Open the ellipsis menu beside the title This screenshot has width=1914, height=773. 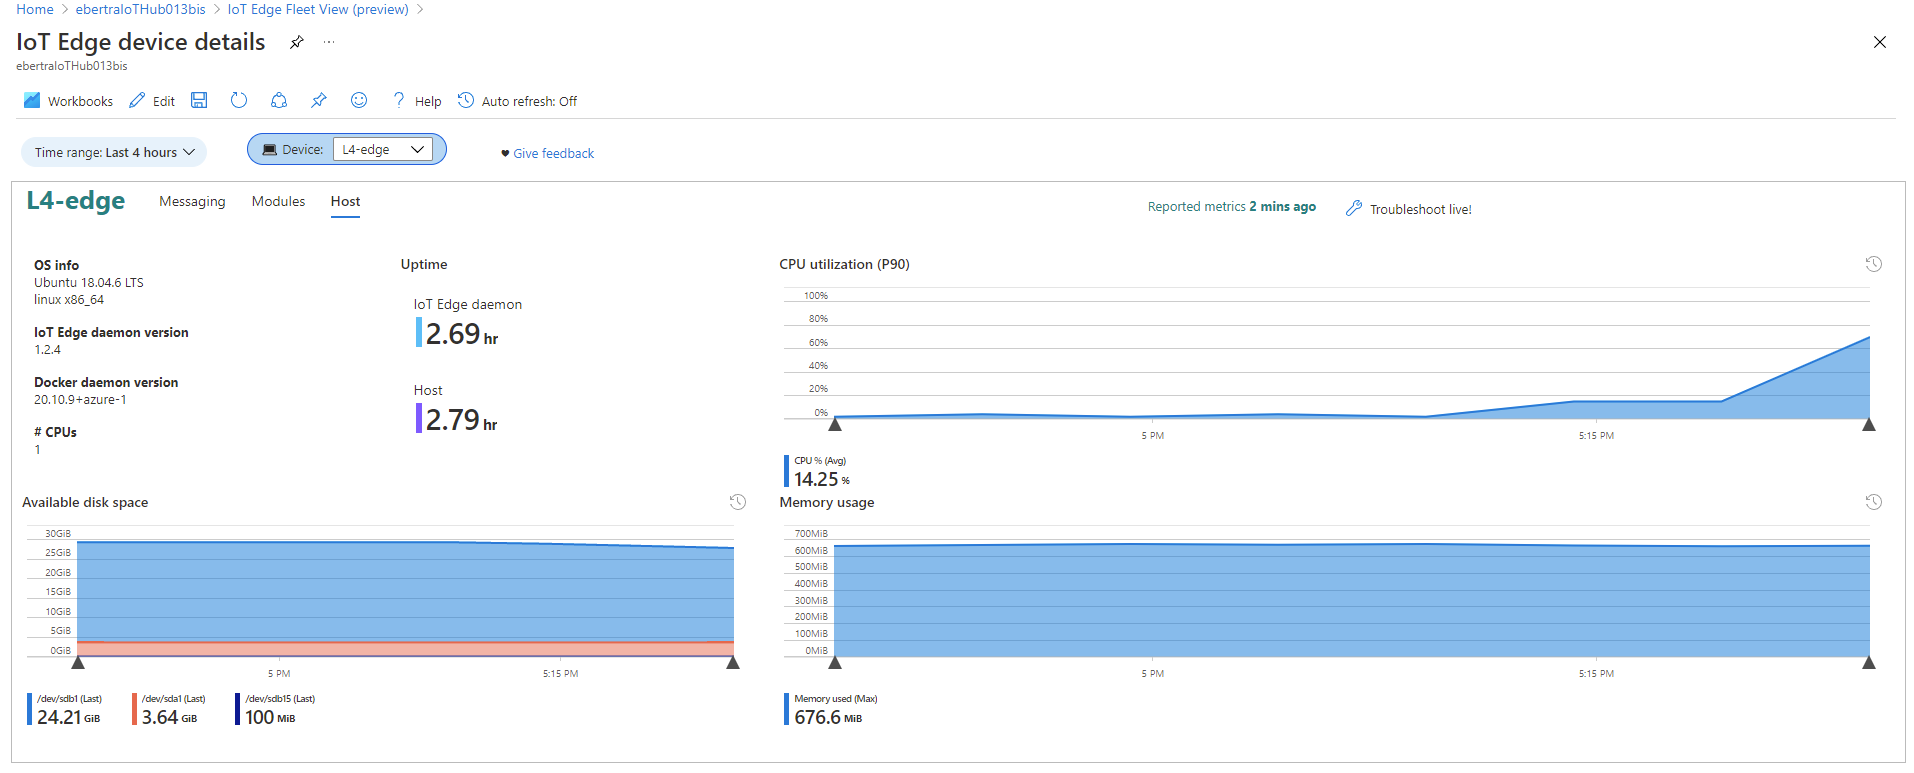pos(329,42)
